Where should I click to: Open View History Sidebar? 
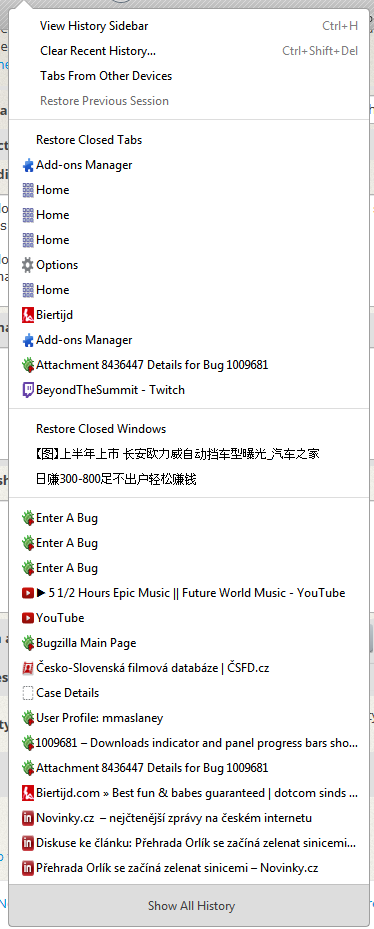tap(188, 25)
